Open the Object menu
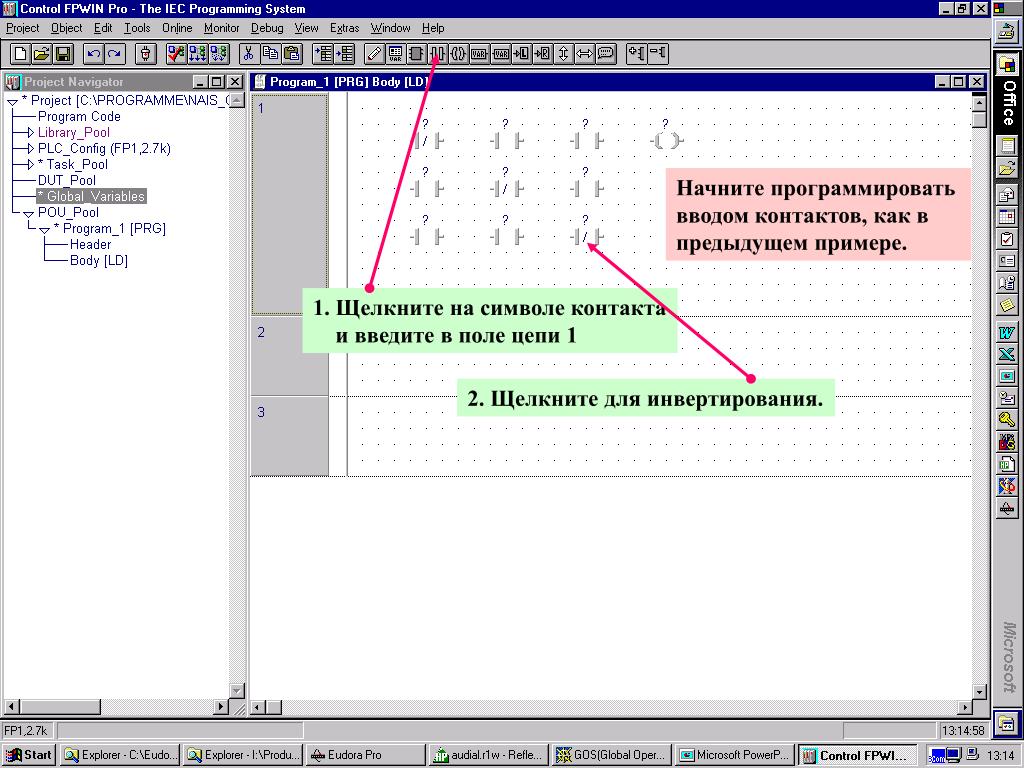 [x=67, y=28]
